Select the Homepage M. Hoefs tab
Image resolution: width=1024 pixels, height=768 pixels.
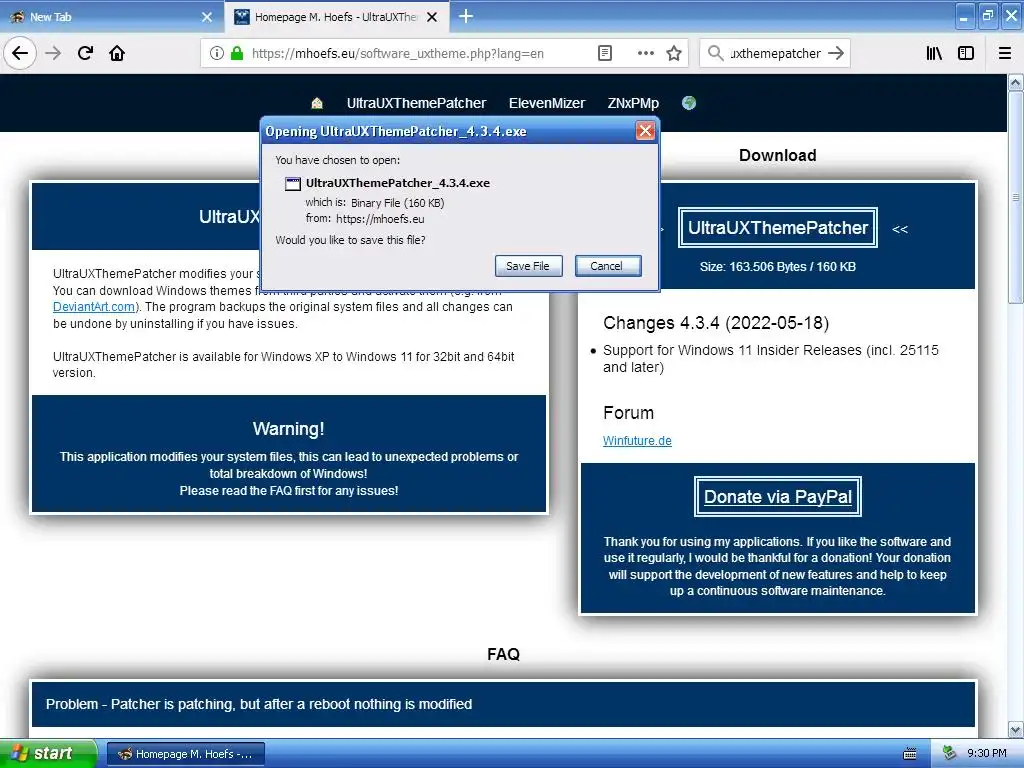pos(336,17)
